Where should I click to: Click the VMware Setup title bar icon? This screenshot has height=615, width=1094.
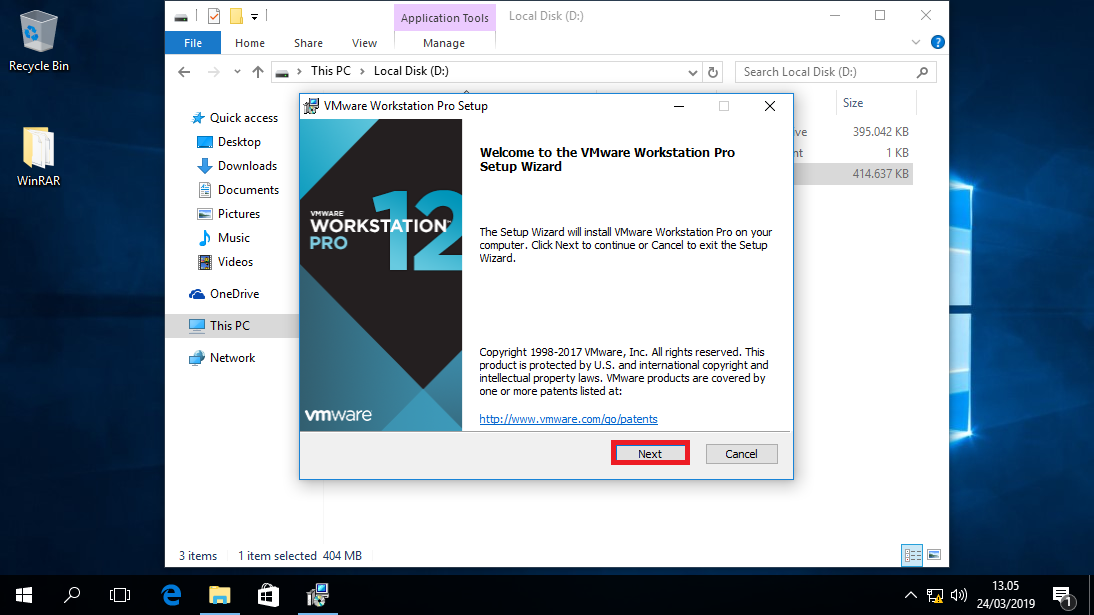311,106
